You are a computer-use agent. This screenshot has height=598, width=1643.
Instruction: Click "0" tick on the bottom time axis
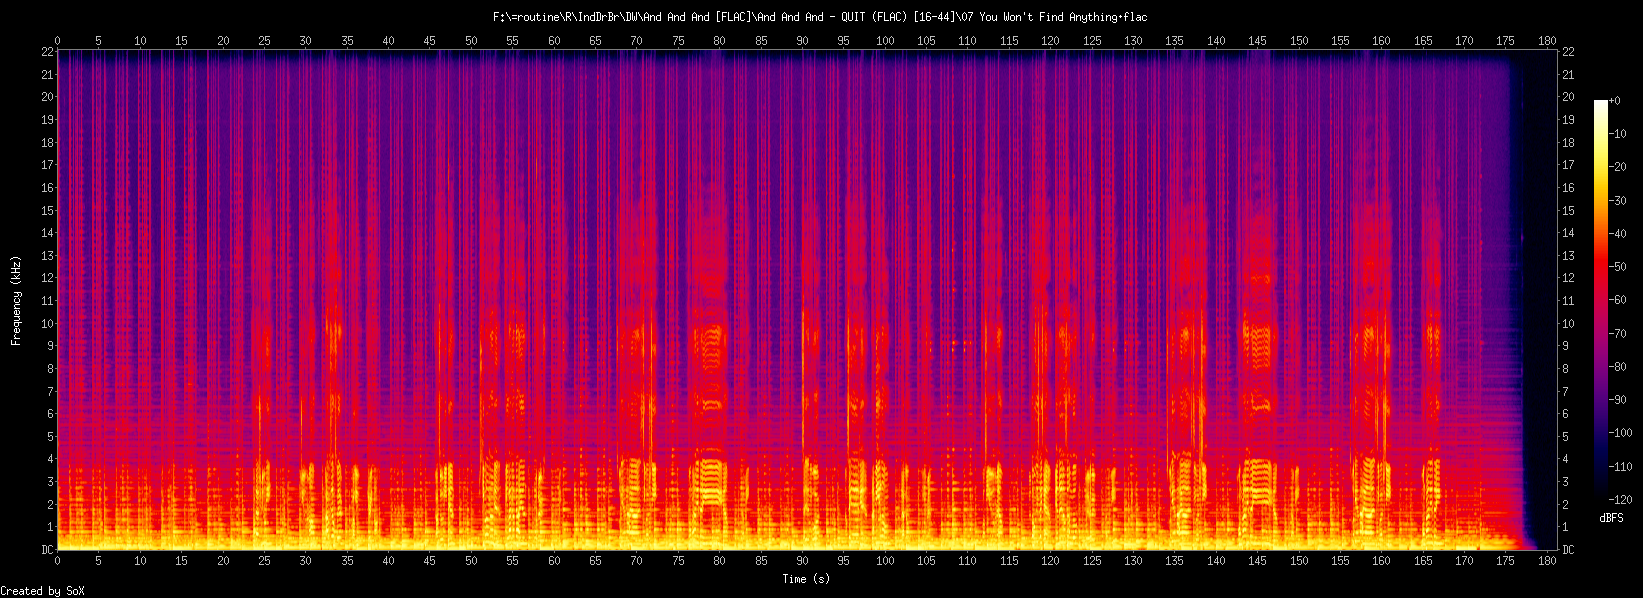(57, 561)
